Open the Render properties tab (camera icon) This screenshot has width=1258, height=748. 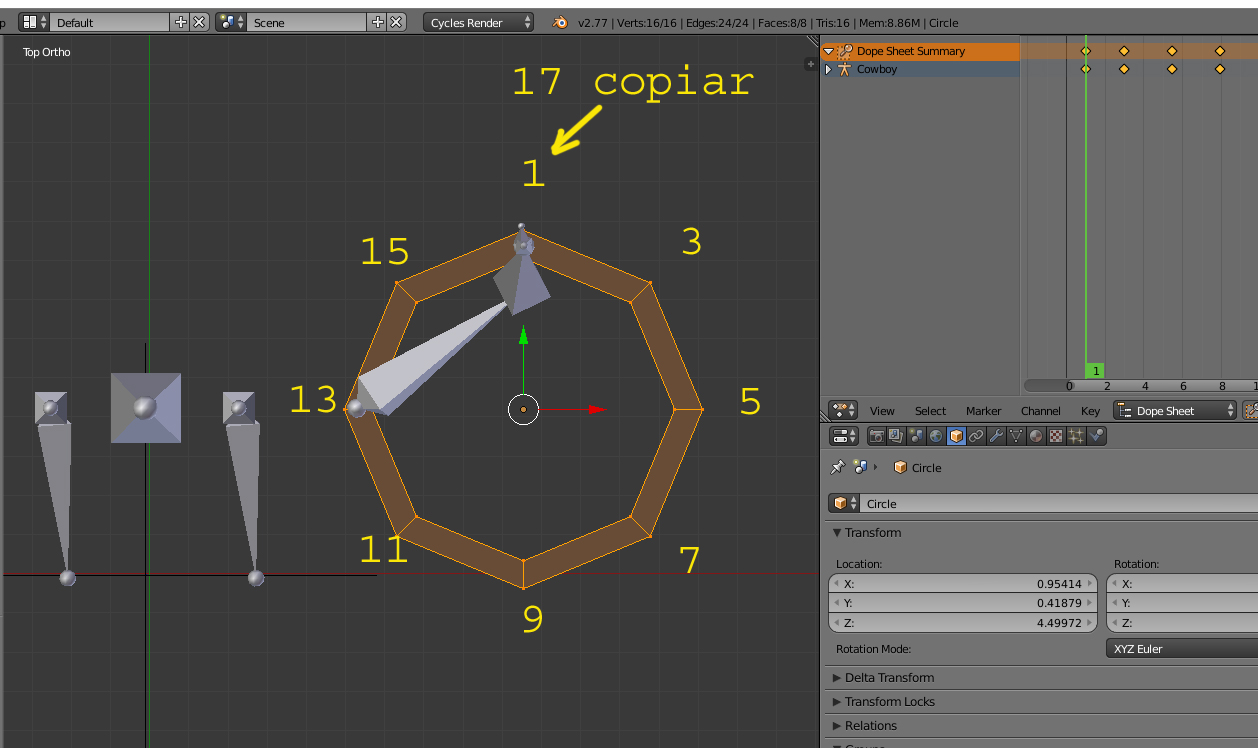(x=877, y=436)
